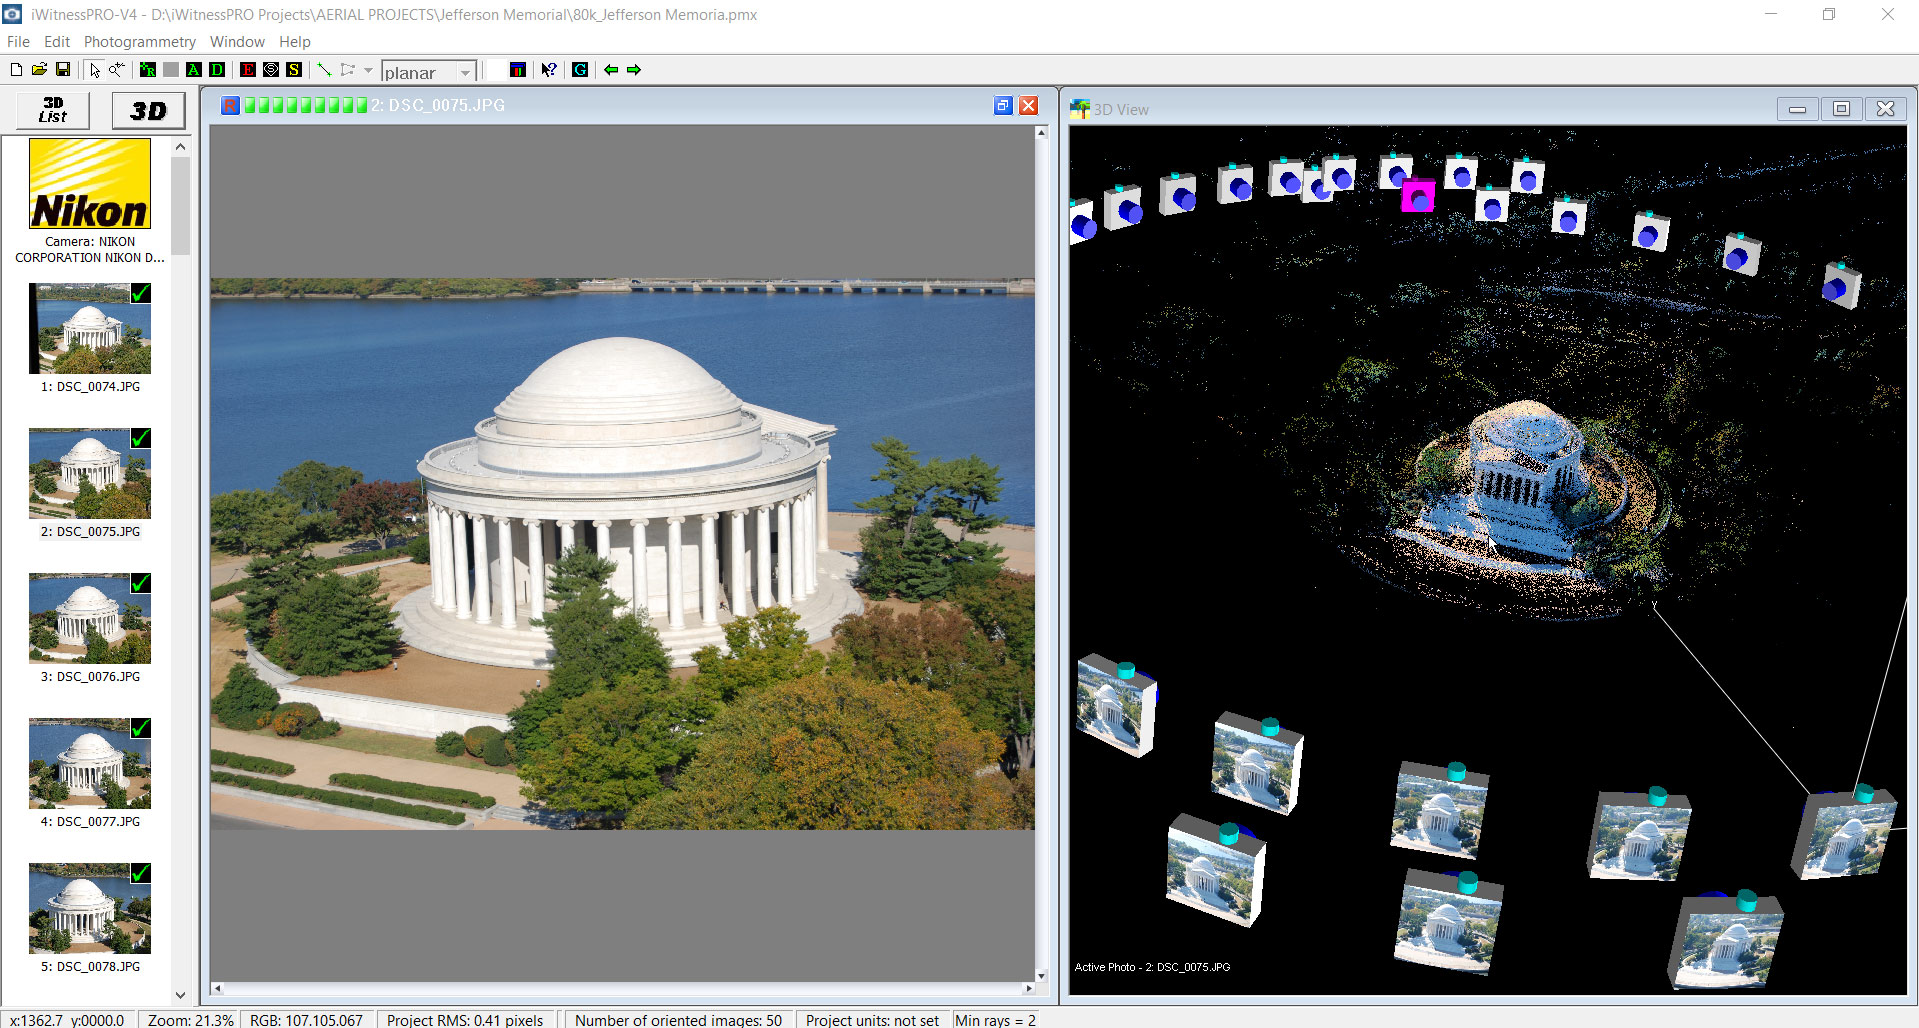Go to next image with the right green arrow

point(634,70)
